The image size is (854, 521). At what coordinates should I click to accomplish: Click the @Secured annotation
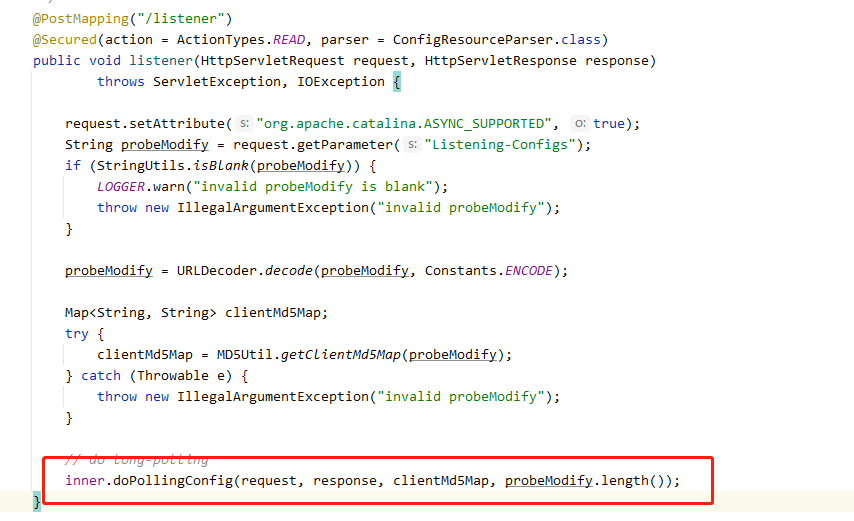click(x=65, y=40)
